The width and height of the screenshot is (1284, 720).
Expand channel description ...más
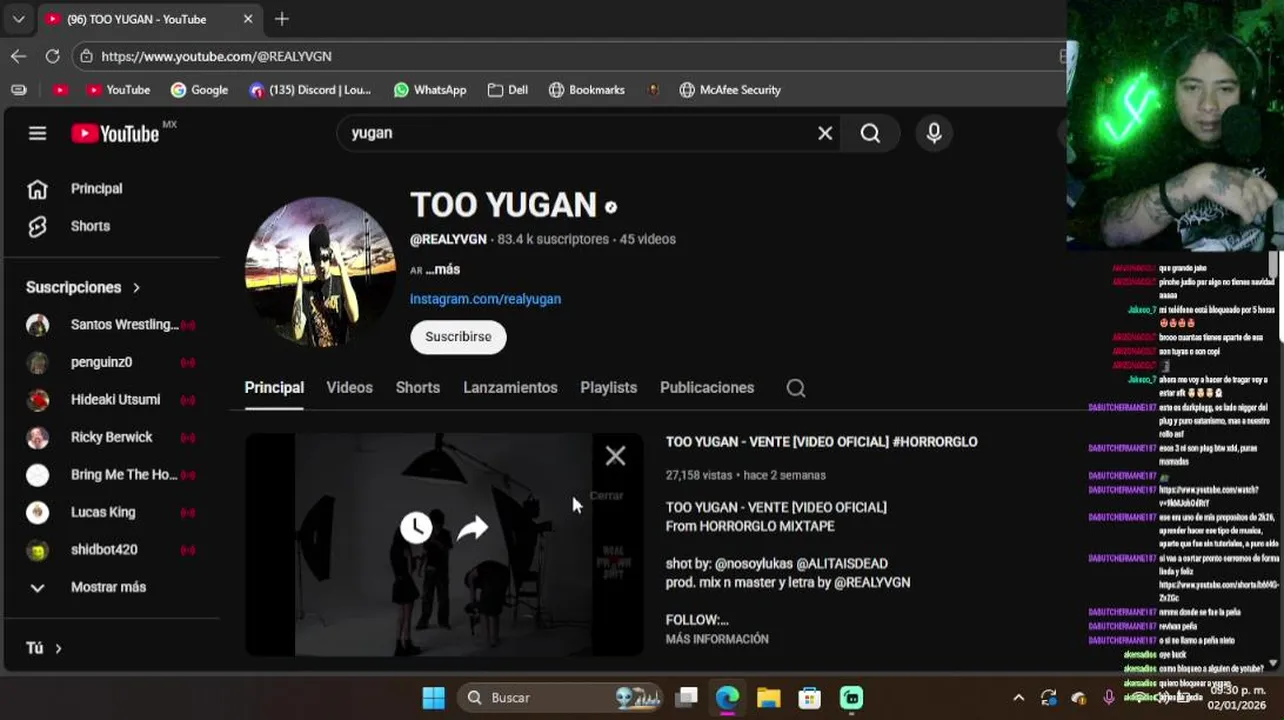(x=442, y=270)
